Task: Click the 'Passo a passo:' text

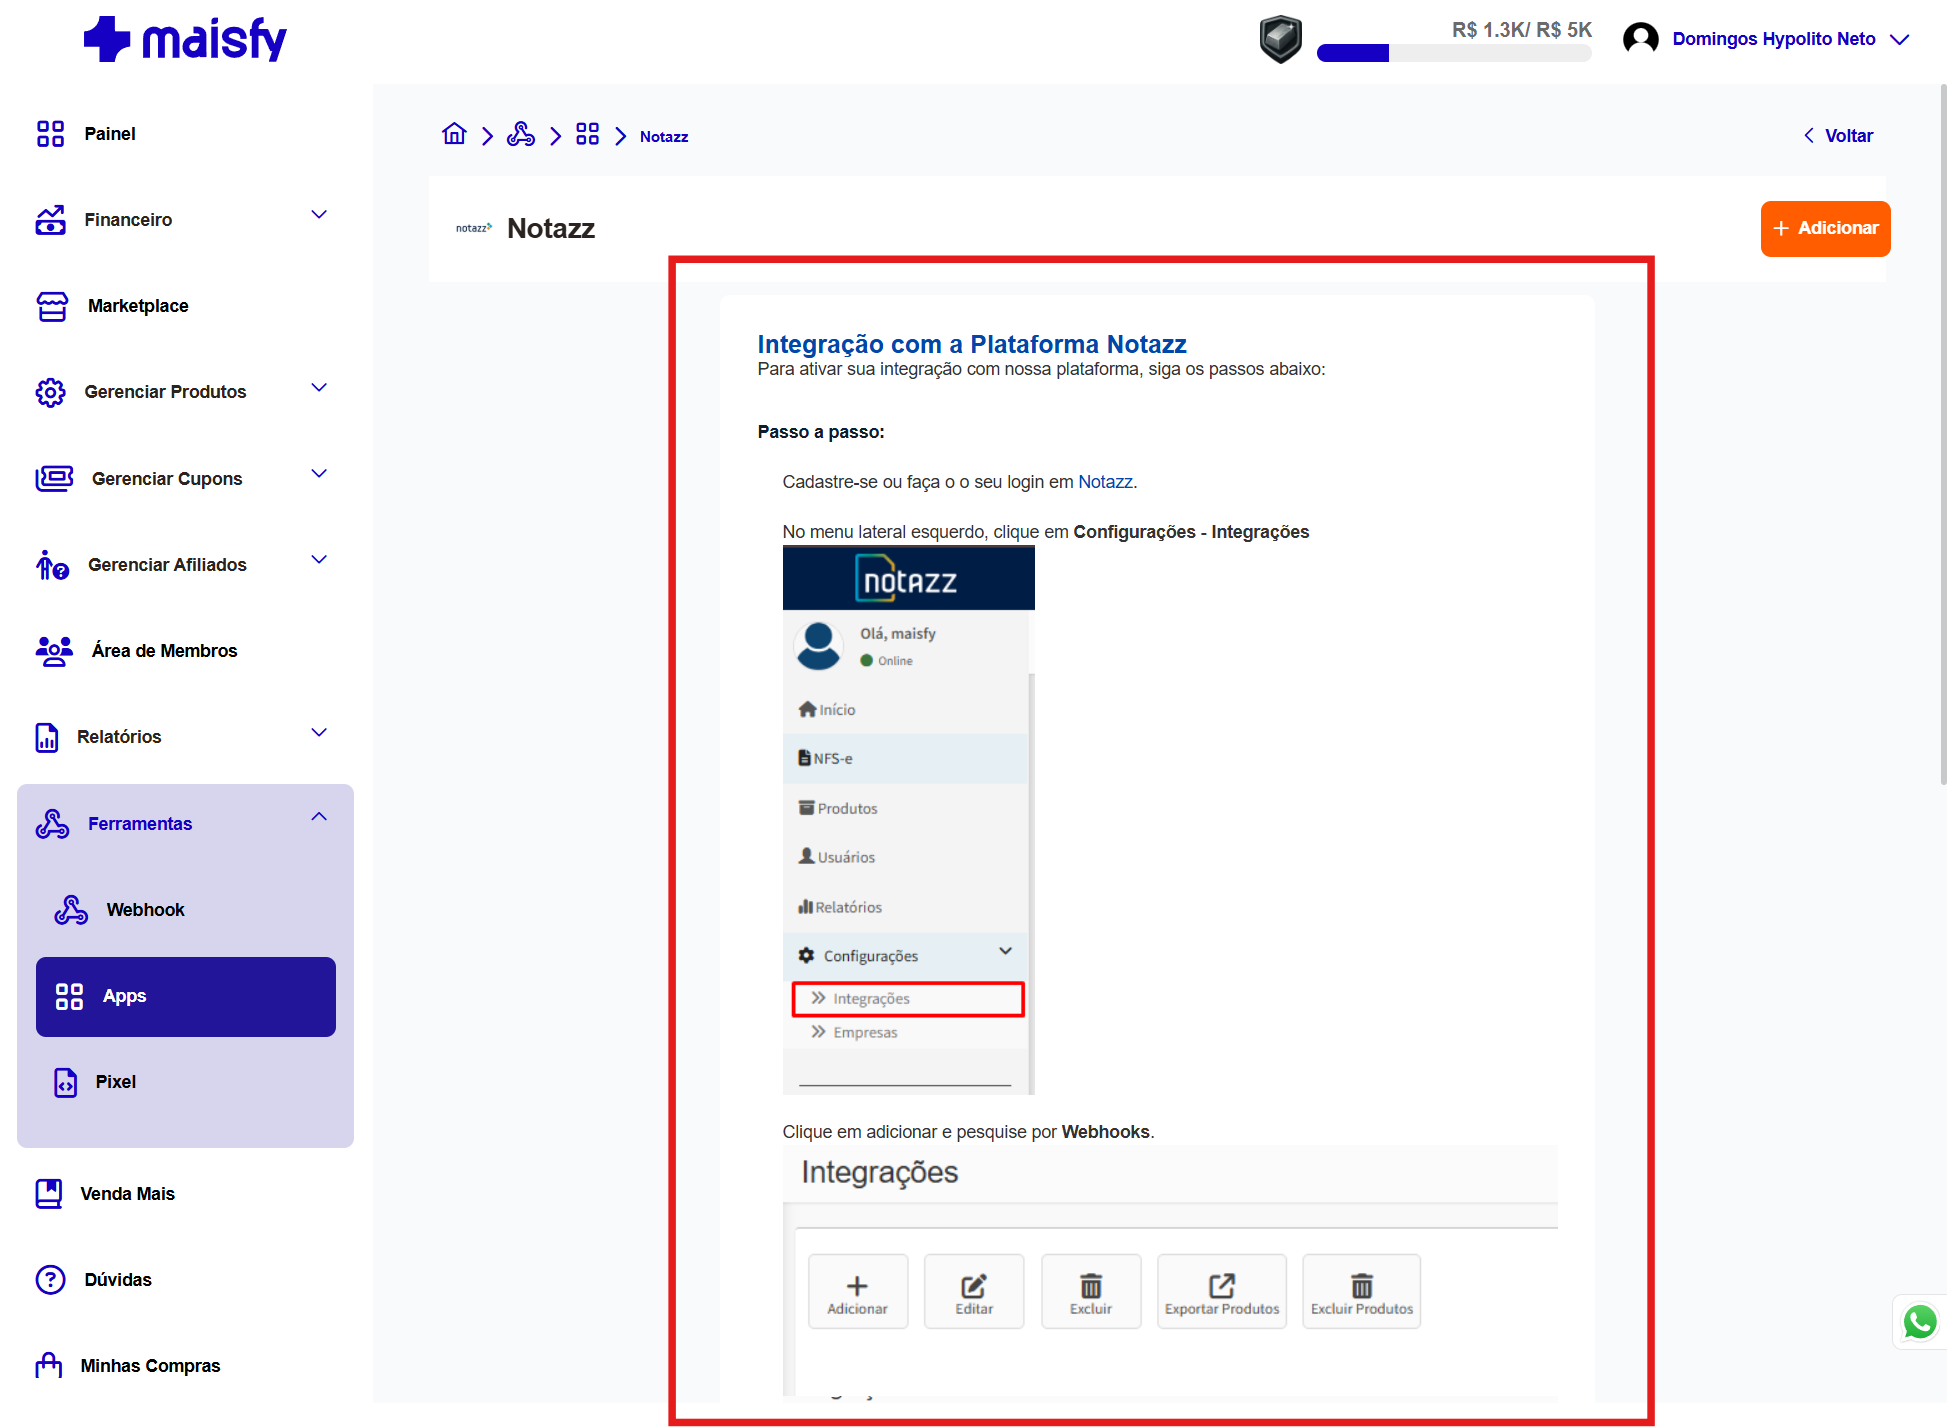Action: tap(821, 432)
